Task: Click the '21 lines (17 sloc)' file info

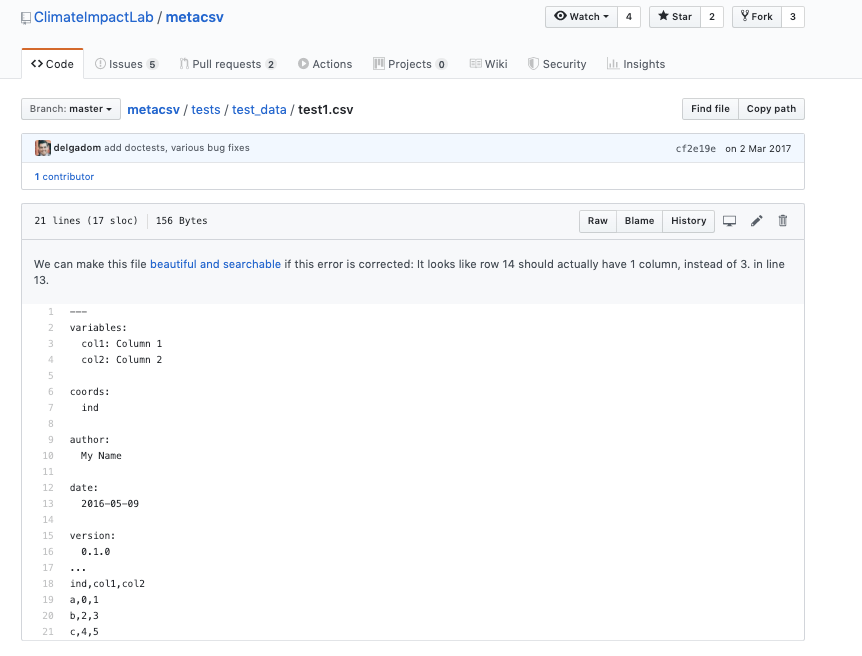Action: tap(86, 220)
